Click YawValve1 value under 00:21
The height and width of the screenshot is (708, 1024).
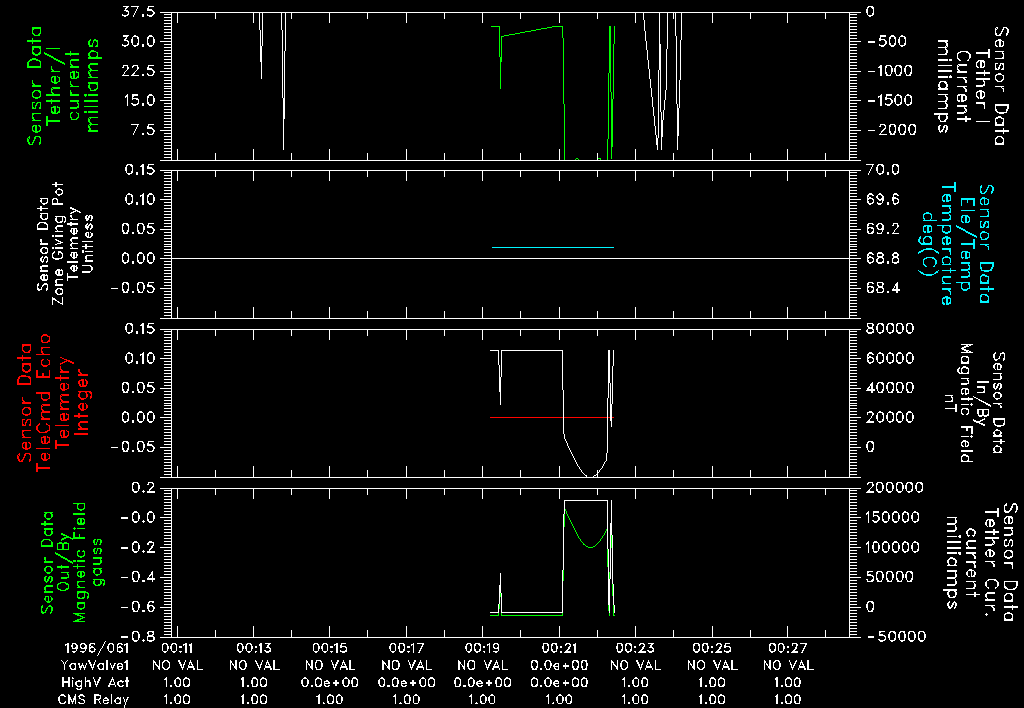pos(558,665)
